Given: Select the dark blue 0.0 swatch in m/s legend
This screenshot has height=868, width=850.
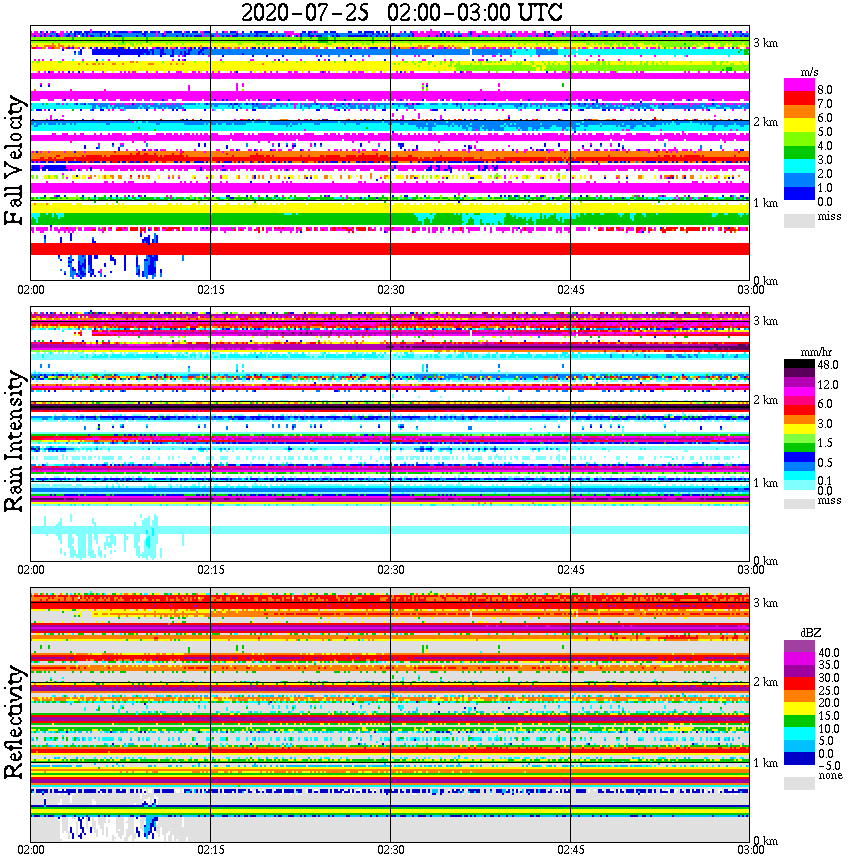Looking at the screenshot, I should [799, 193].
